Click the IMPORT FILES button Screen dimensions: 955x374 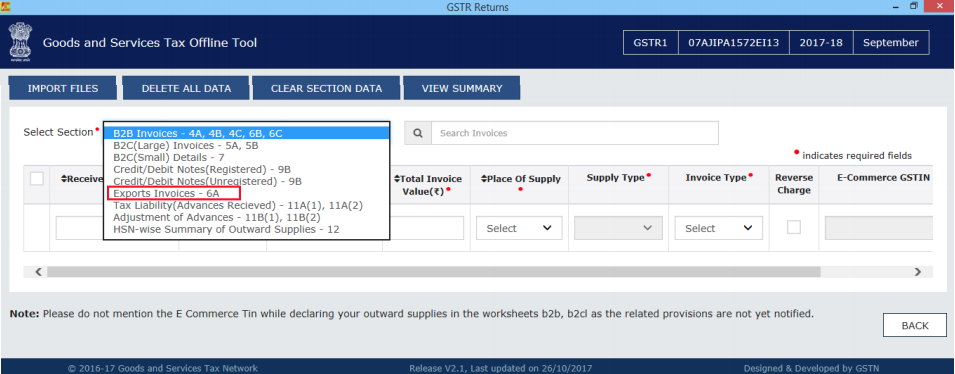tap(63, 88)
